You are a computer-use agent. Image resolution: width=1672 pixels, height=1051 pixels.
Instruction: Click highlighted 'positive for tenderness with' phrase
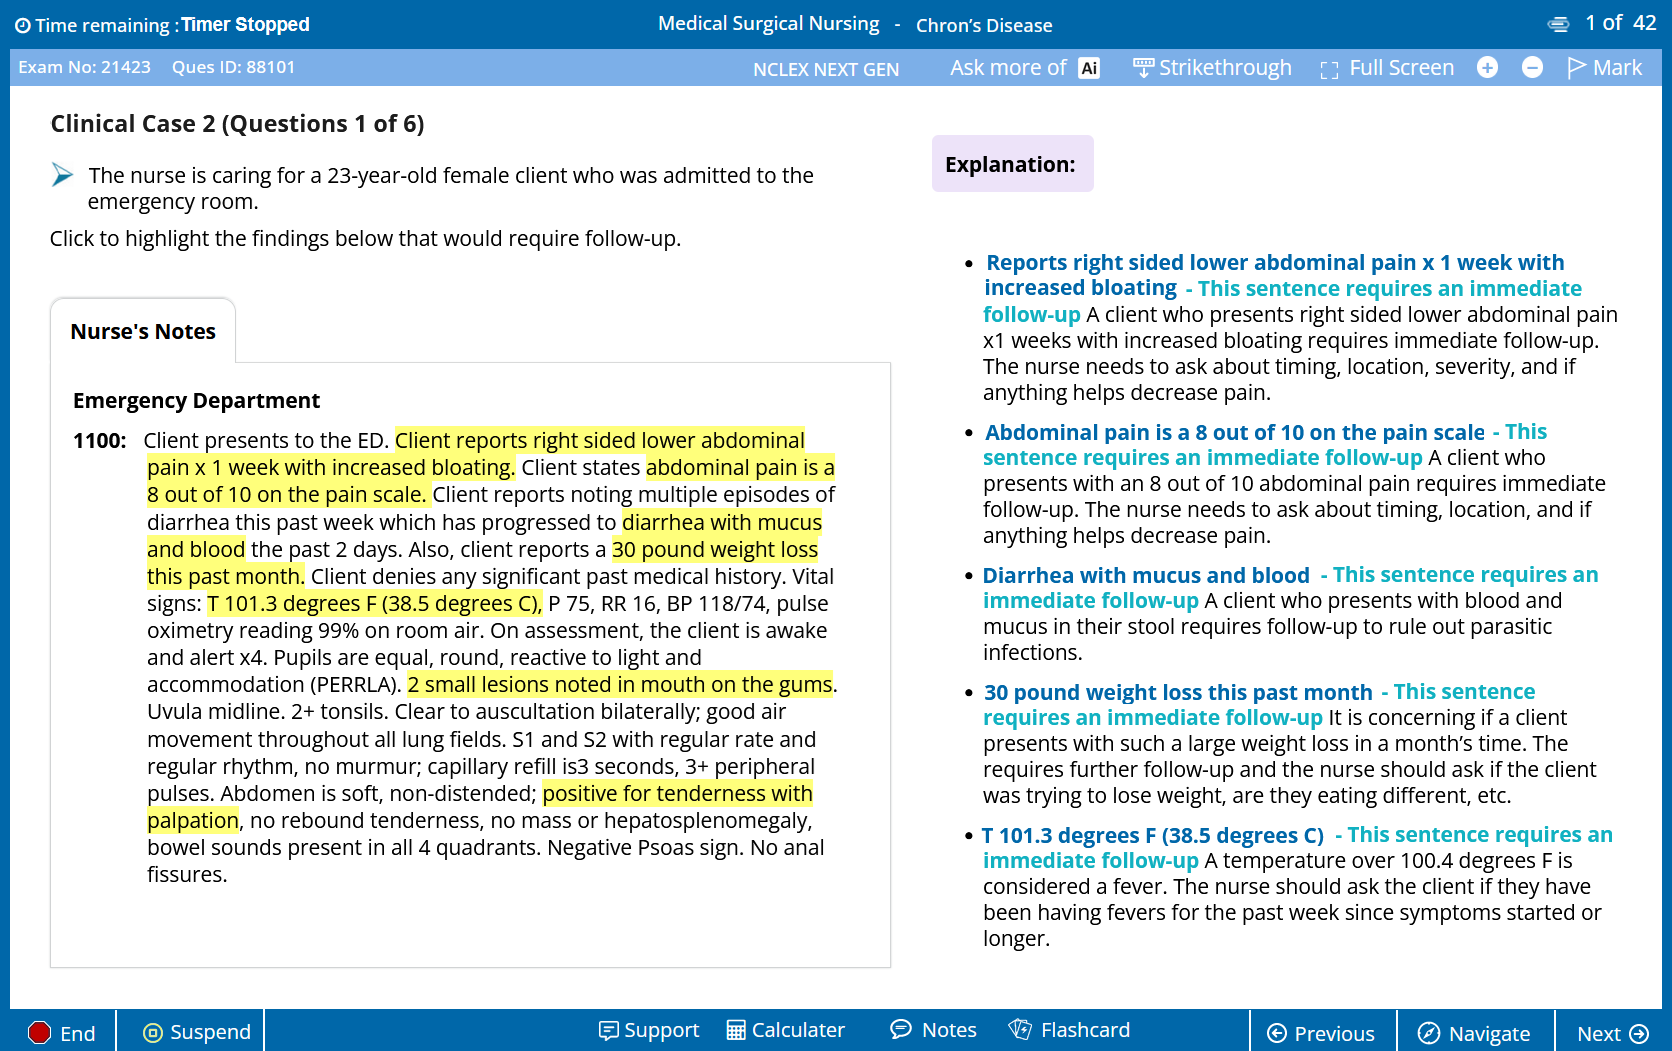[677, 794]
